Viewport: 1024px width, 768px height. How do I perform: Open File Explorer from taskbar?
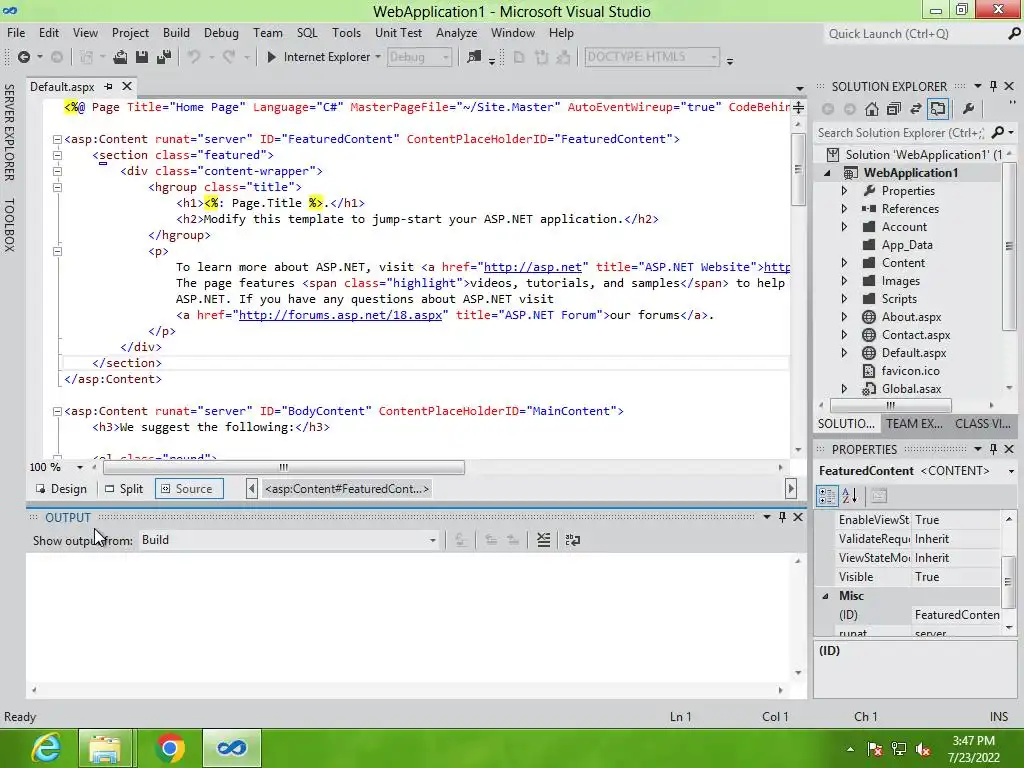point(105,748)
